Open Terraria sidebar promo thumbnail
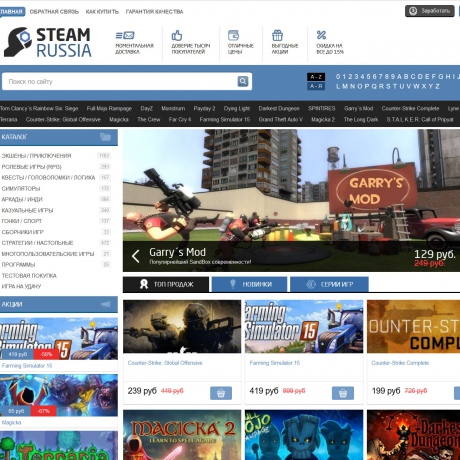Image resolution: width=460 pixels, height=460 pixels. [x=59, y=445]
